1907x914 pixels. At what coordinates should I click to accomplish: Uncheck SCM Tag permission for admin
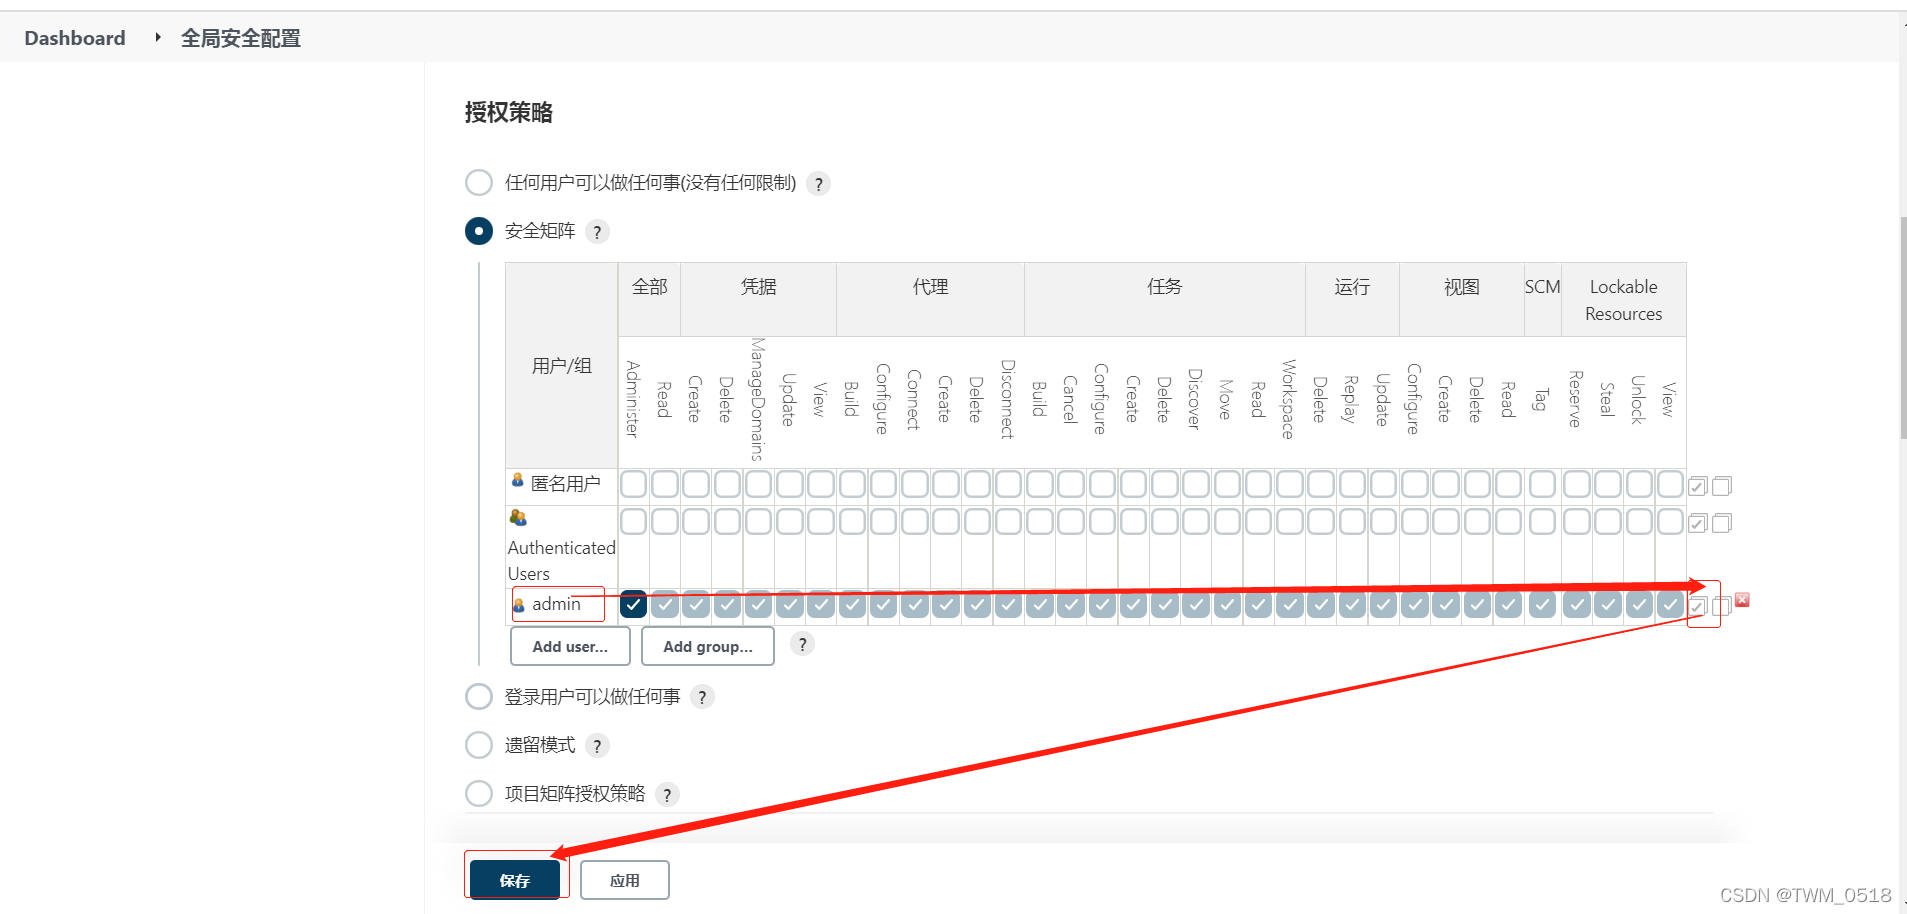[1542, 604]
